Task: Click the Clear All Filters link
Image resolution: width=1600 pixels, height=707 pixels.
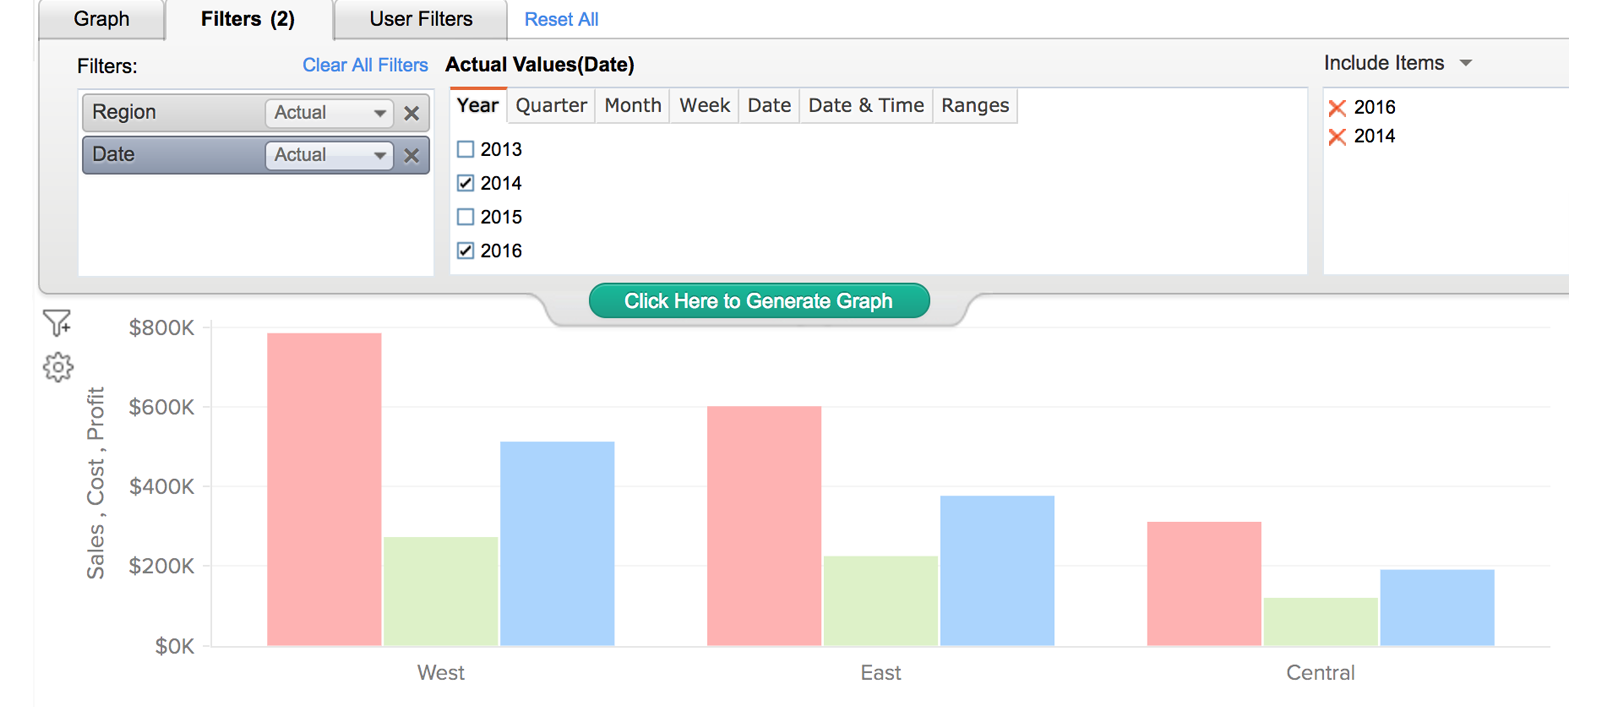Action: [x=365, y=65]
